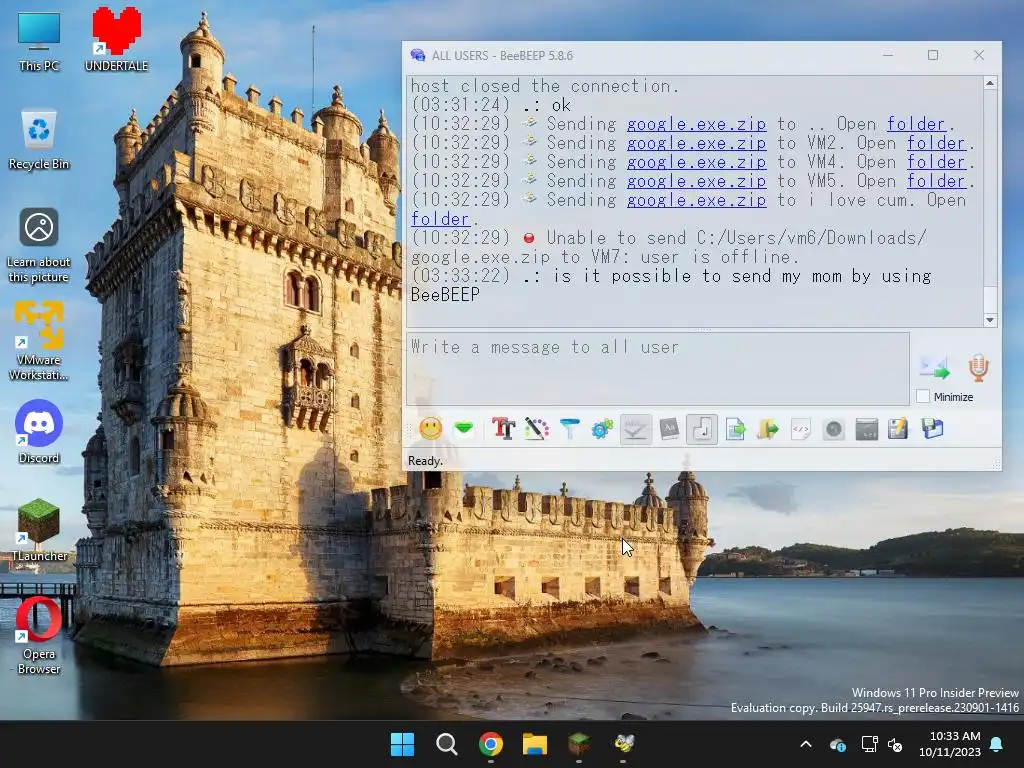The width and height of the screenshot is (1024, 768).
Task: Click the green tray icon beside the smiley
Action: point(464,428)
